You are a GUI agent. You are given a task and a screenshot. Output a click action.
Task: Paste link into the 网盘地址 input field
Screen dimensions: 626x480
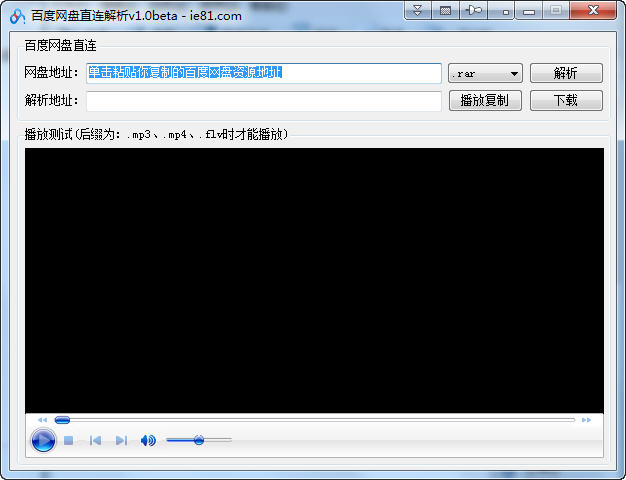(x=263, y=73)
